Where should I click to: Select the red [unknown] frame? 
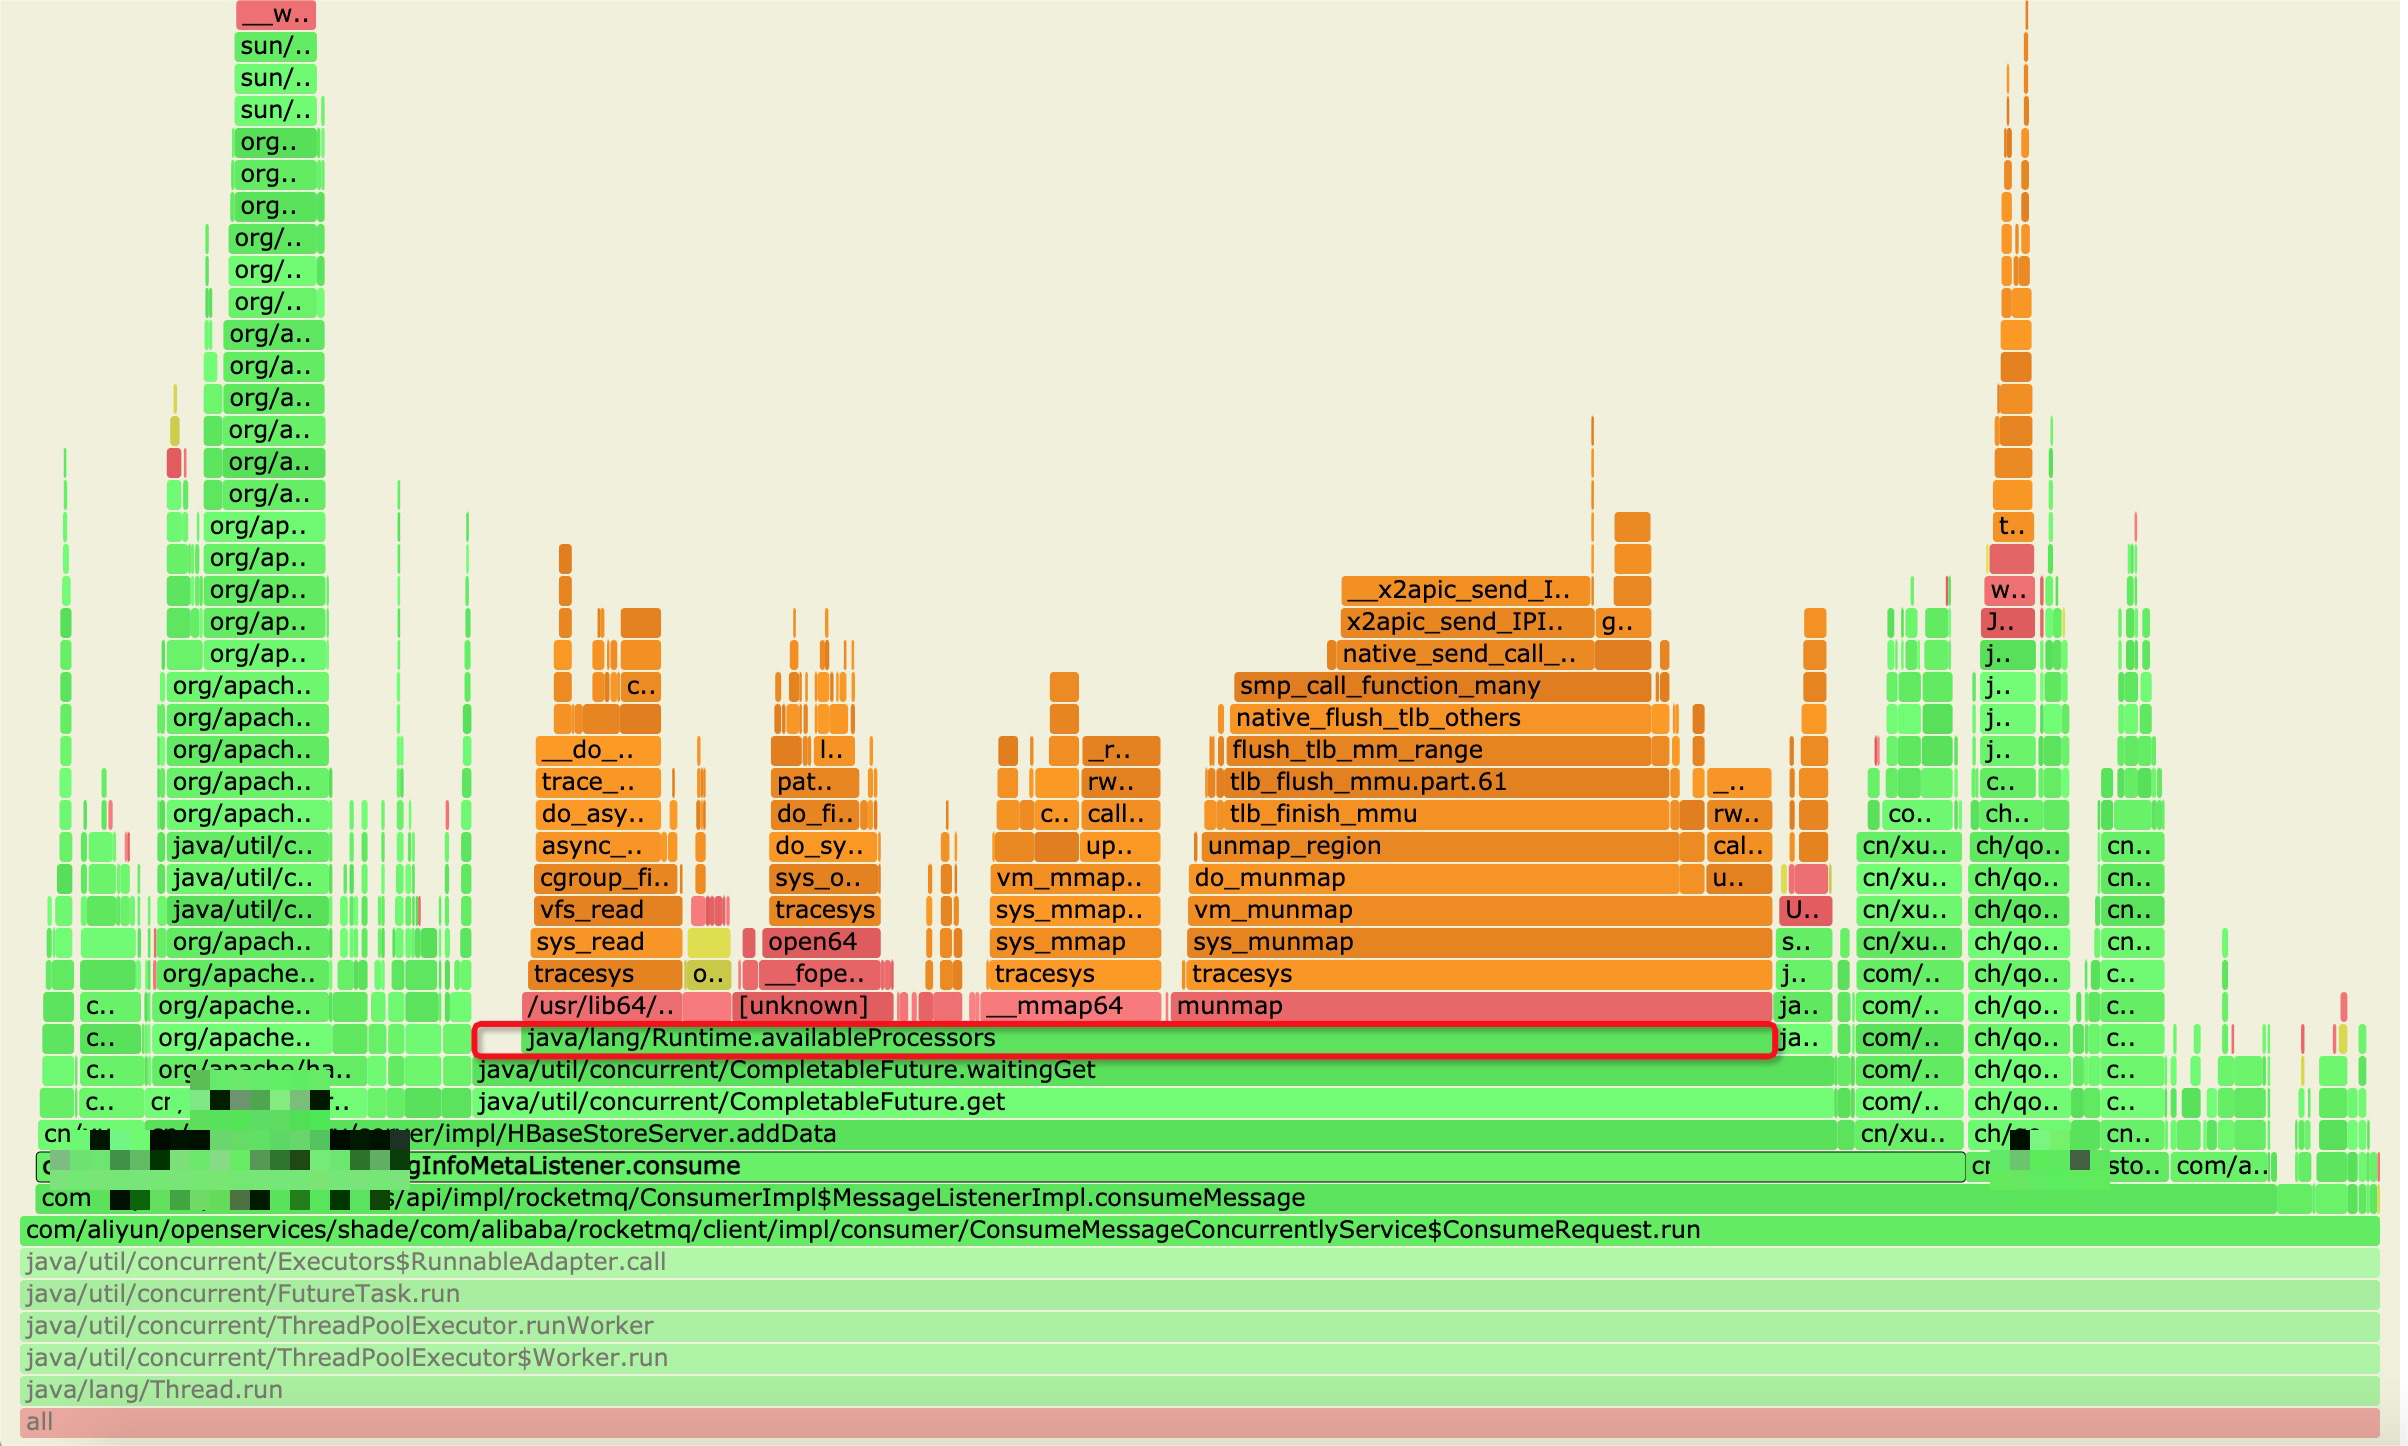click(x=812, y=1006)
